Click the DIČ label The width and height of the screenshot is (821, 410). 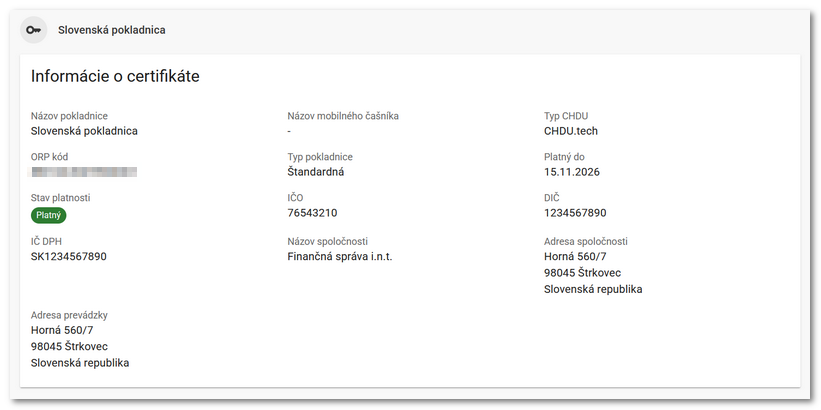pyautogui.click(x=552, y=197)
